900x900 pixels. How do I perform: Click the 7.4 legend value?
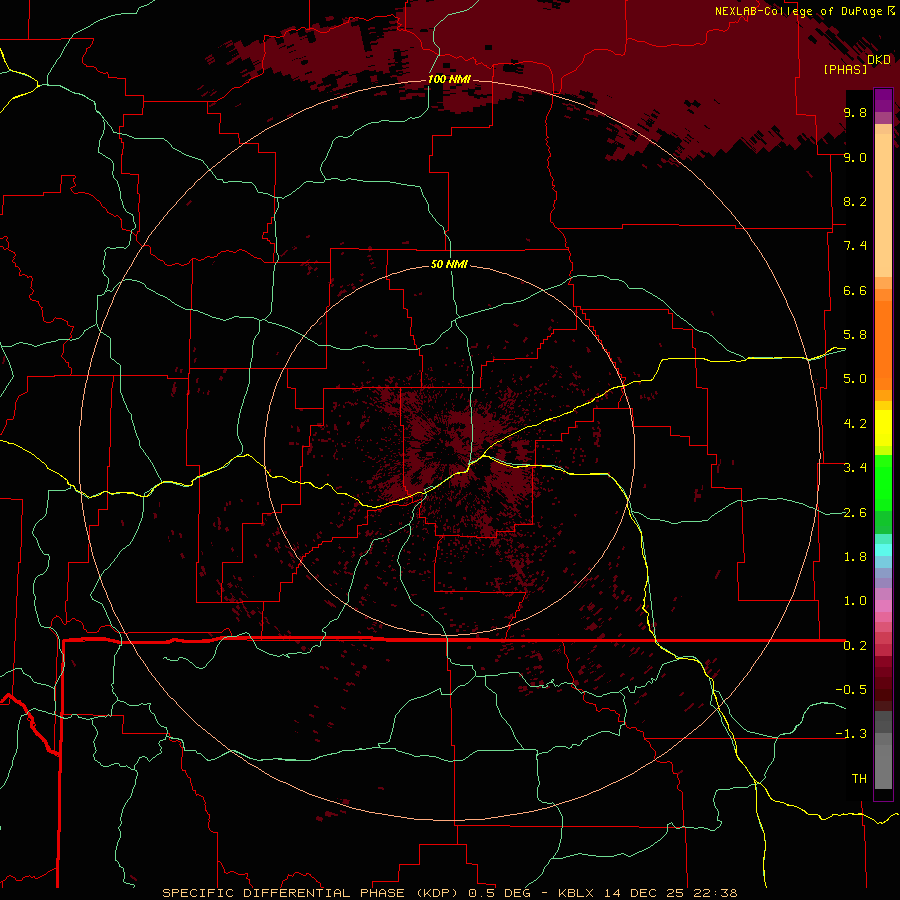(x=855, y=246)
